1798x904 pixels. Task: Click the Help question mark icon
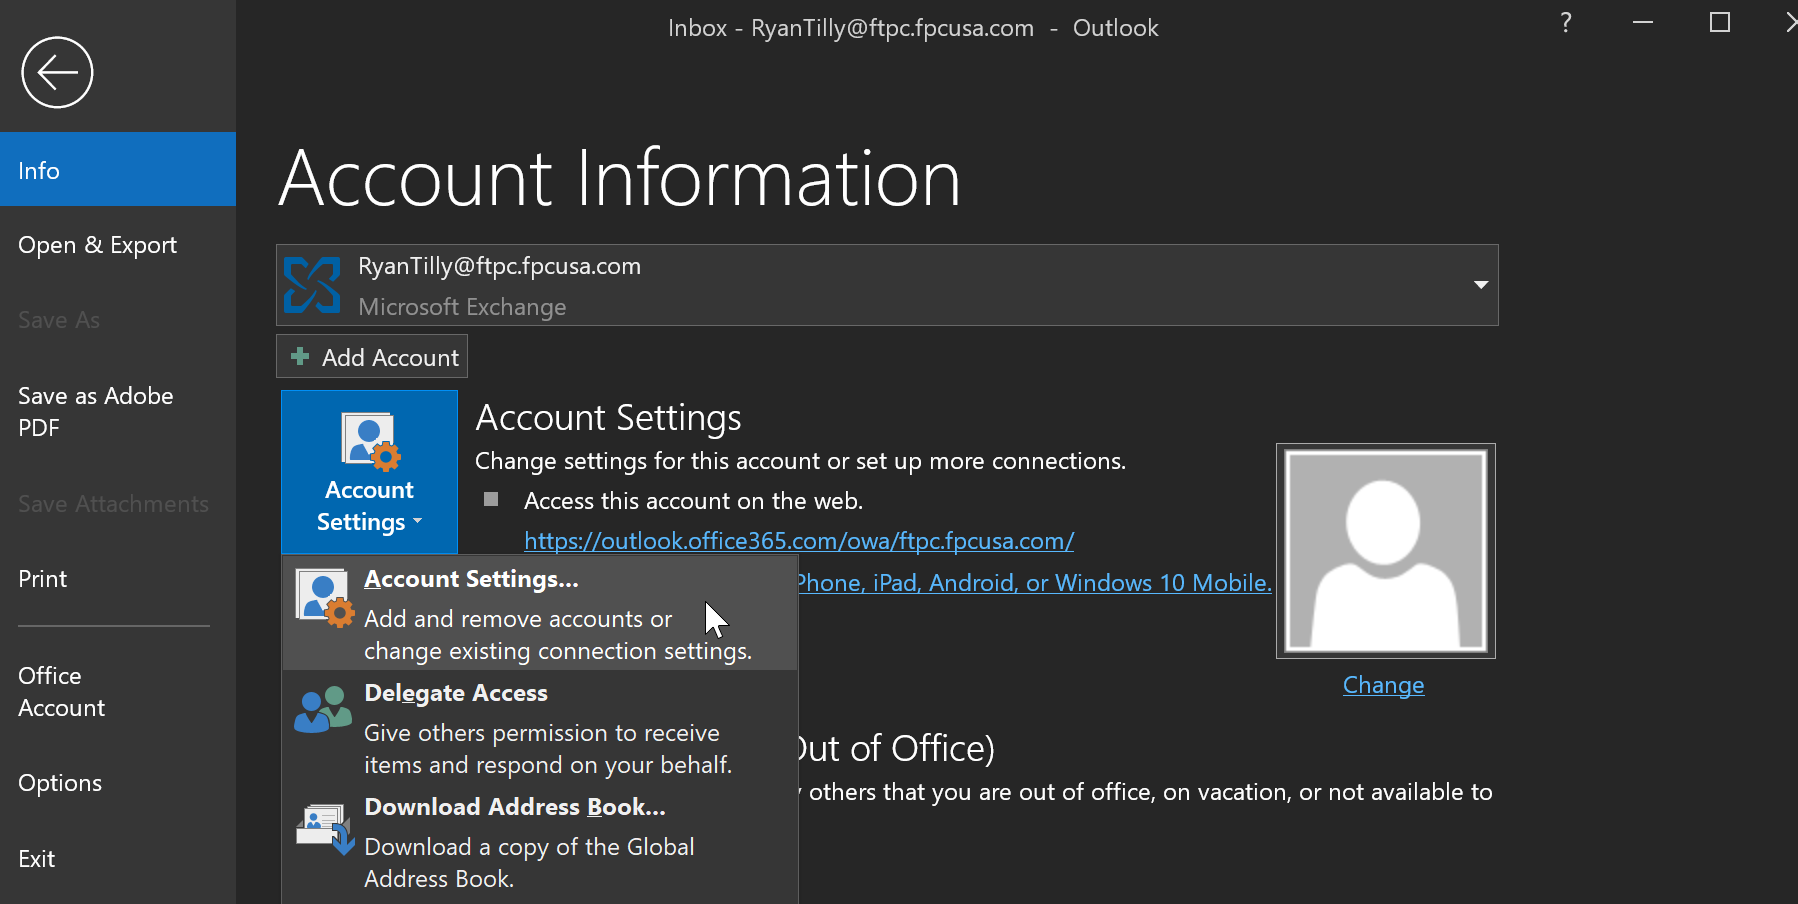1566,22
